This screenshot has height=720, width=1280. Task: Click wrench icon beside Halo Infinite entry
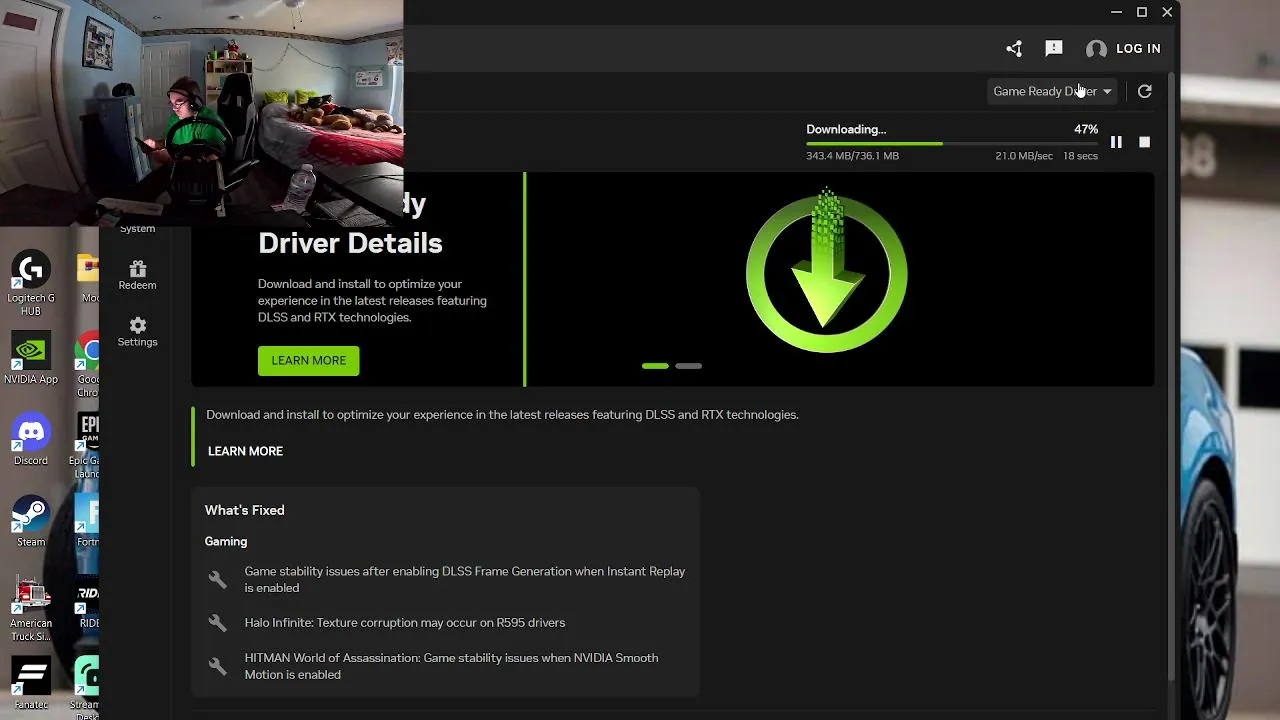(x=217, y=623)
